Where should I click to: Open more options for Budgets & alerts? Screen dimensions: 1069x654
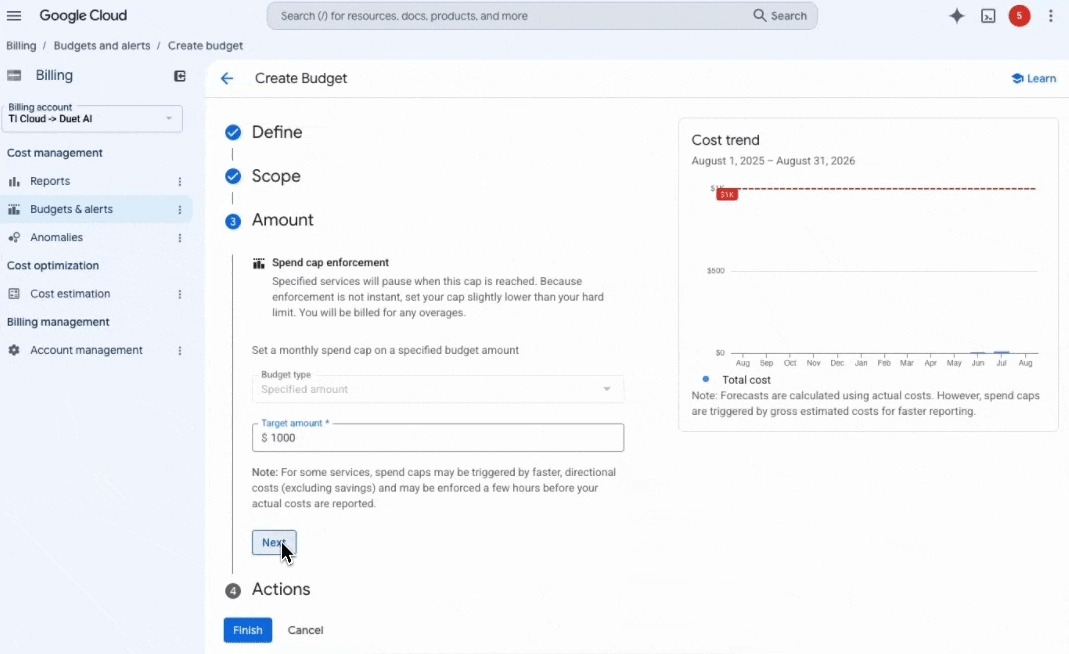pos(180,209)
